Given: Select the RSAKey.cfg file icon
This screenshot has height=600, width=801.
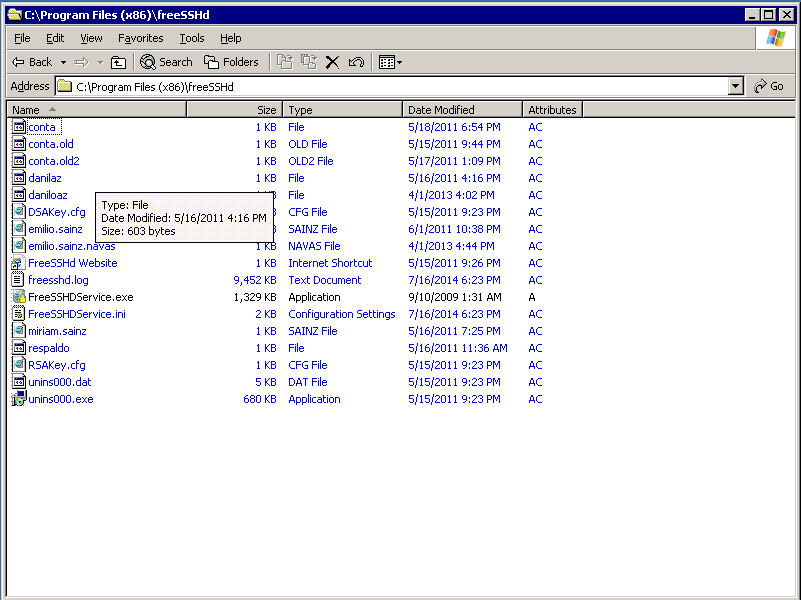Looking at the screenshot, I should 19,365.
